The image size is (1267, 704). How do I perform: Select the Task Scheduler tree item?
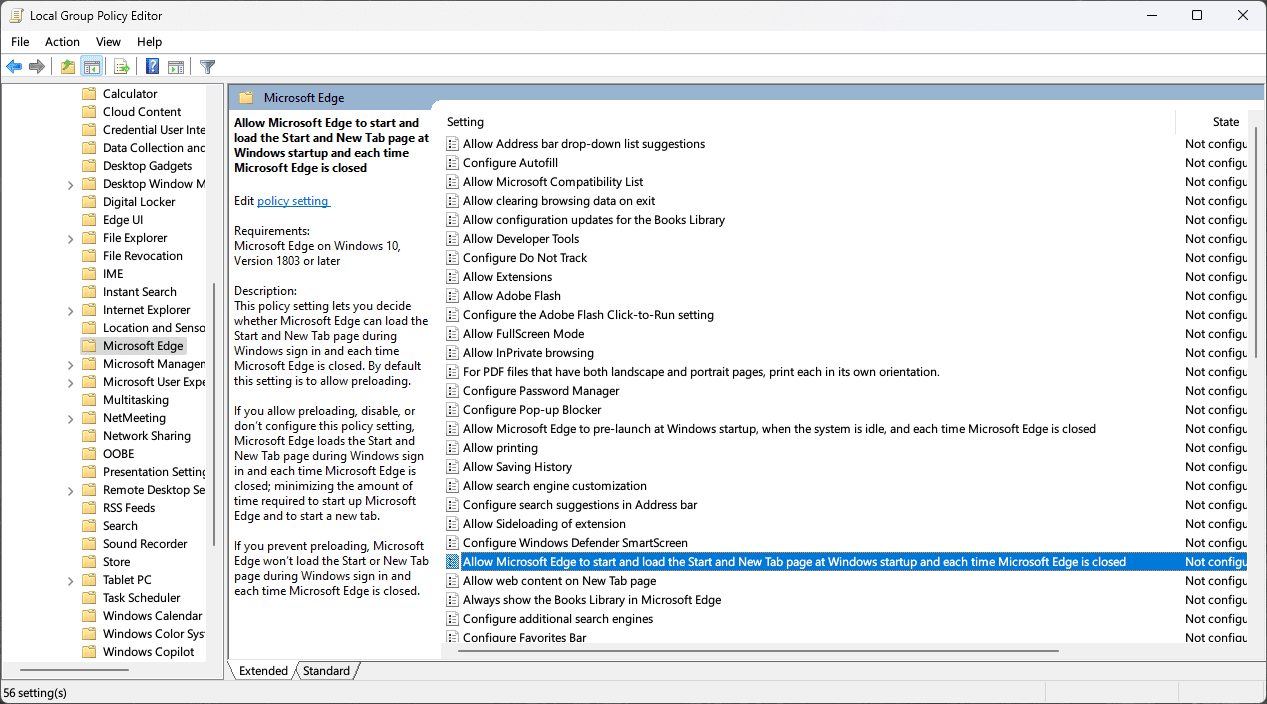click(x=141, y=598)
